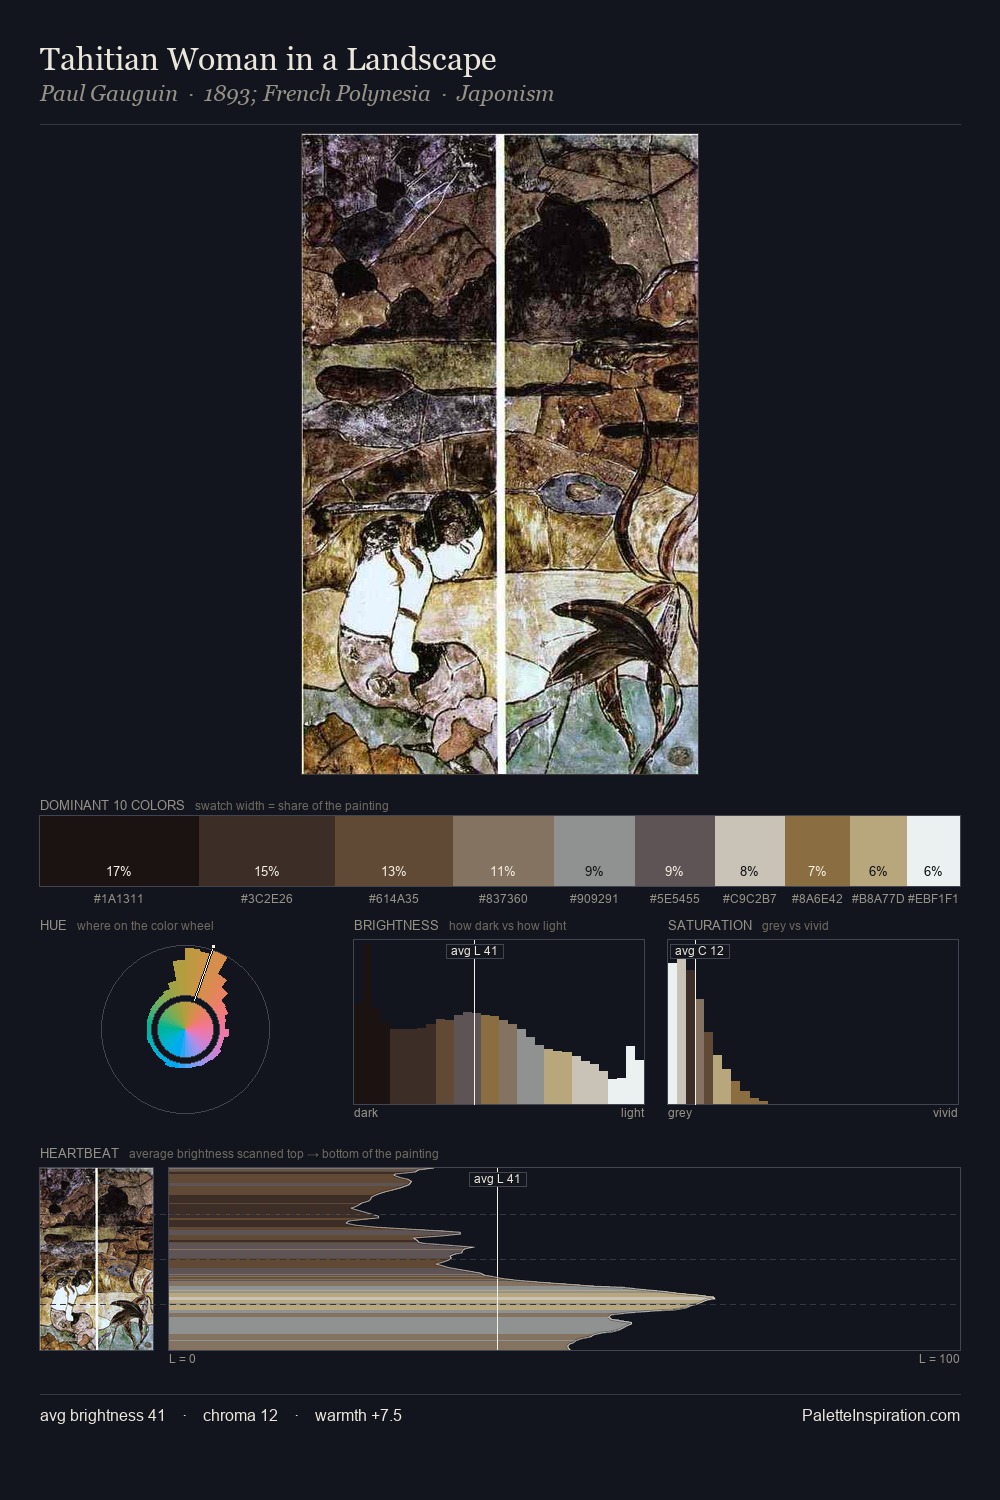Select the #EBF1F1 6% swatch
This screenshot has width=1000, height=1500.
coord(933,851)
